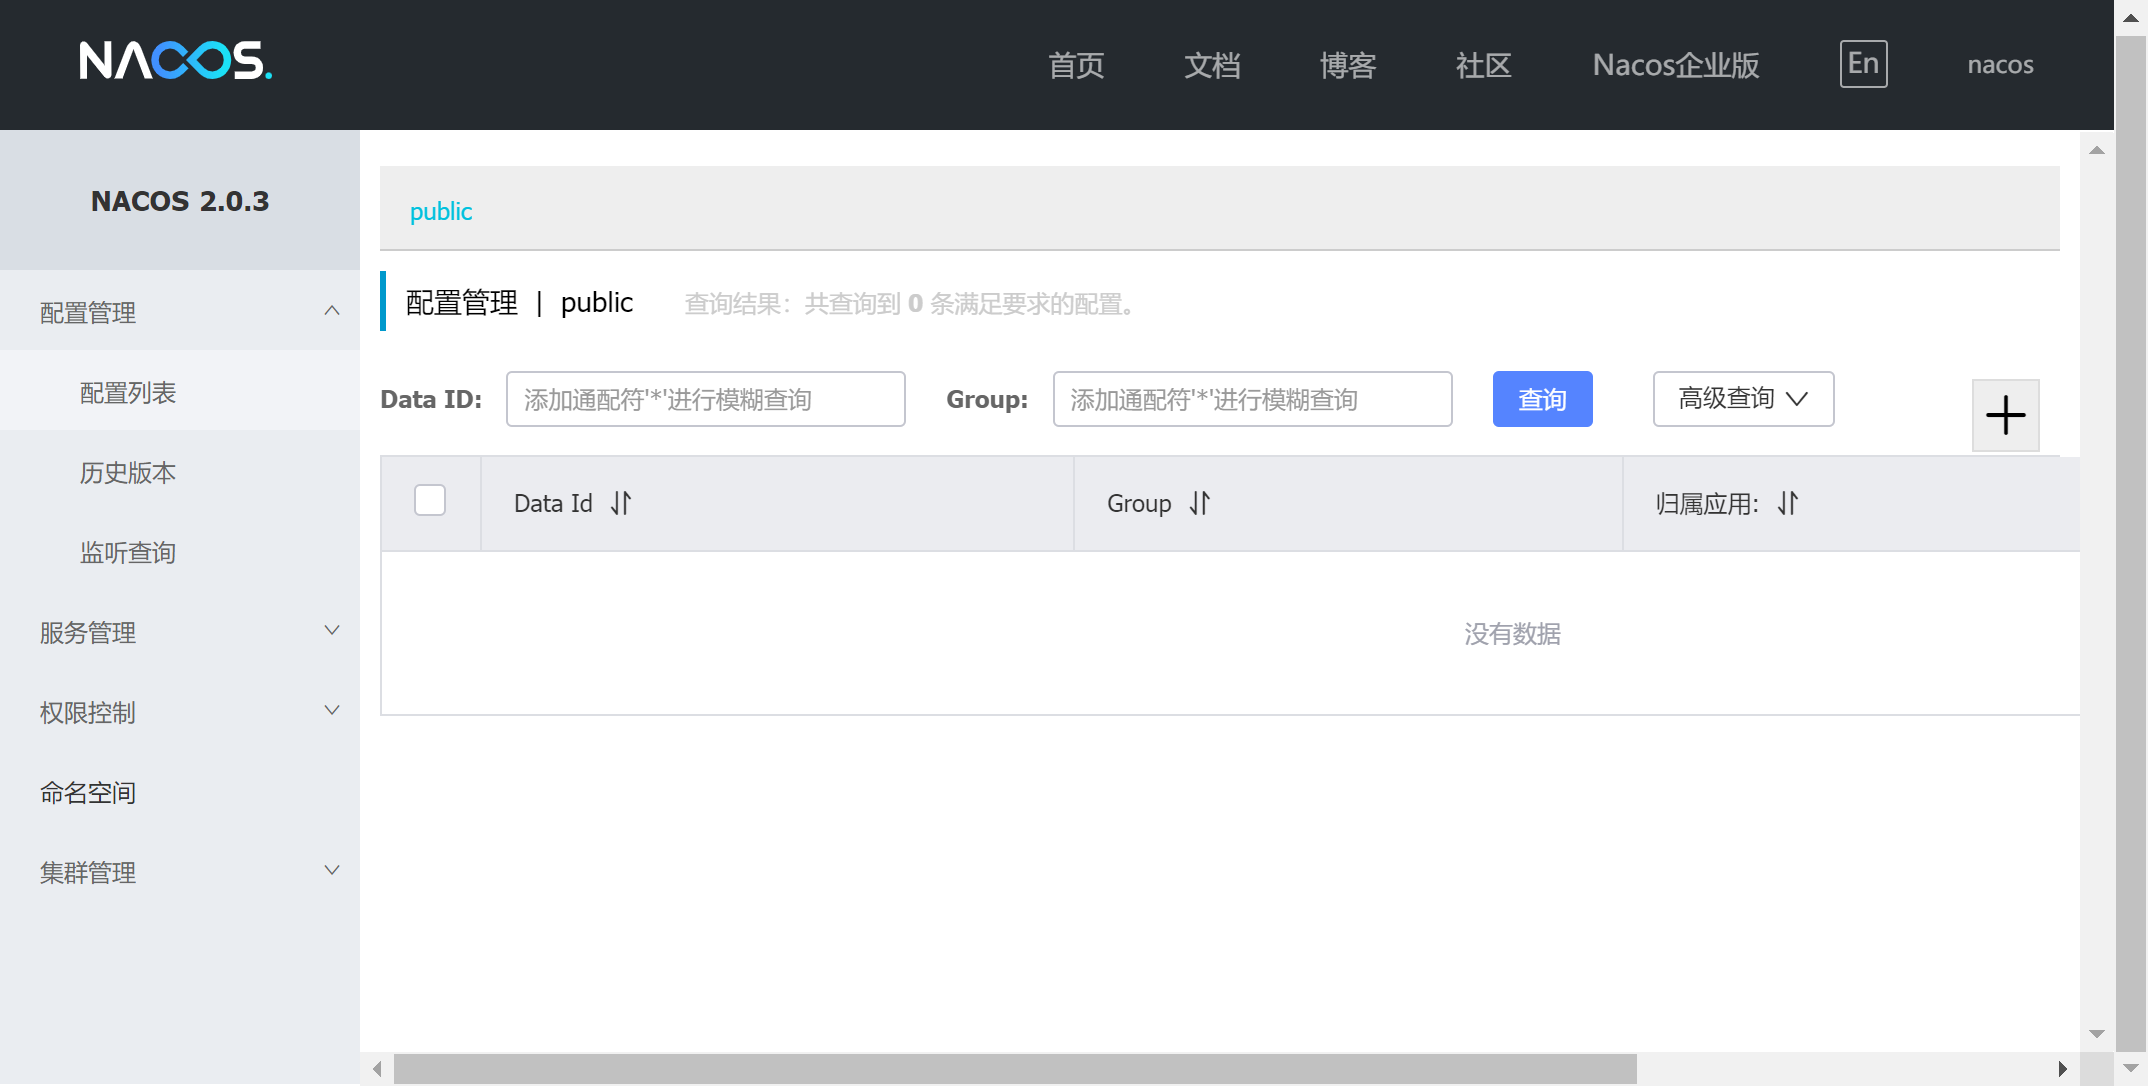The height and width of the screenshot is (1086, 2148).
Task: Collapse the 配置管理 section
Action: 180,312
